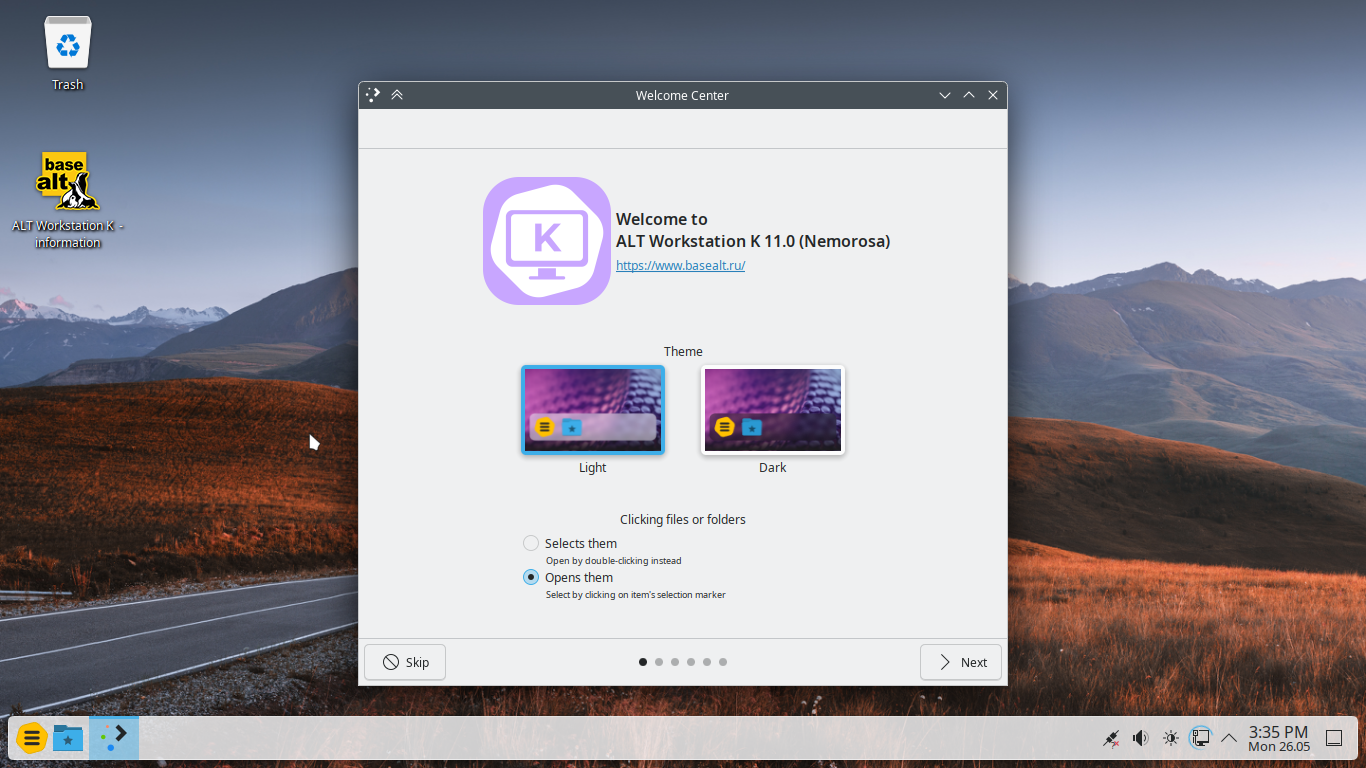Open the clock showing 3:35 PM

pyautogui.click(x=1279, y=738)
